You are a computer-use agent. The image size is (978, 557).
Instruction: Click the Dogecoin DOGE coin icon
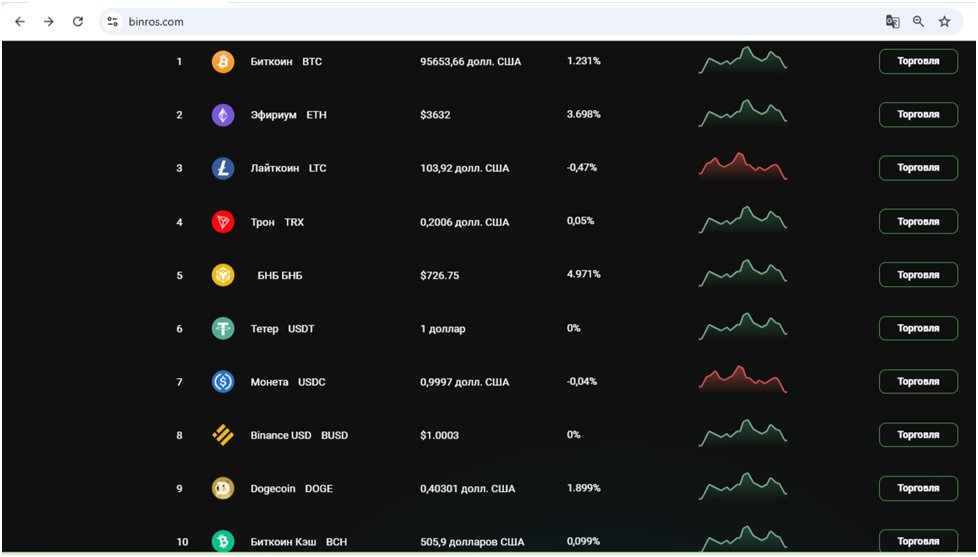click(x=223, y=488)
